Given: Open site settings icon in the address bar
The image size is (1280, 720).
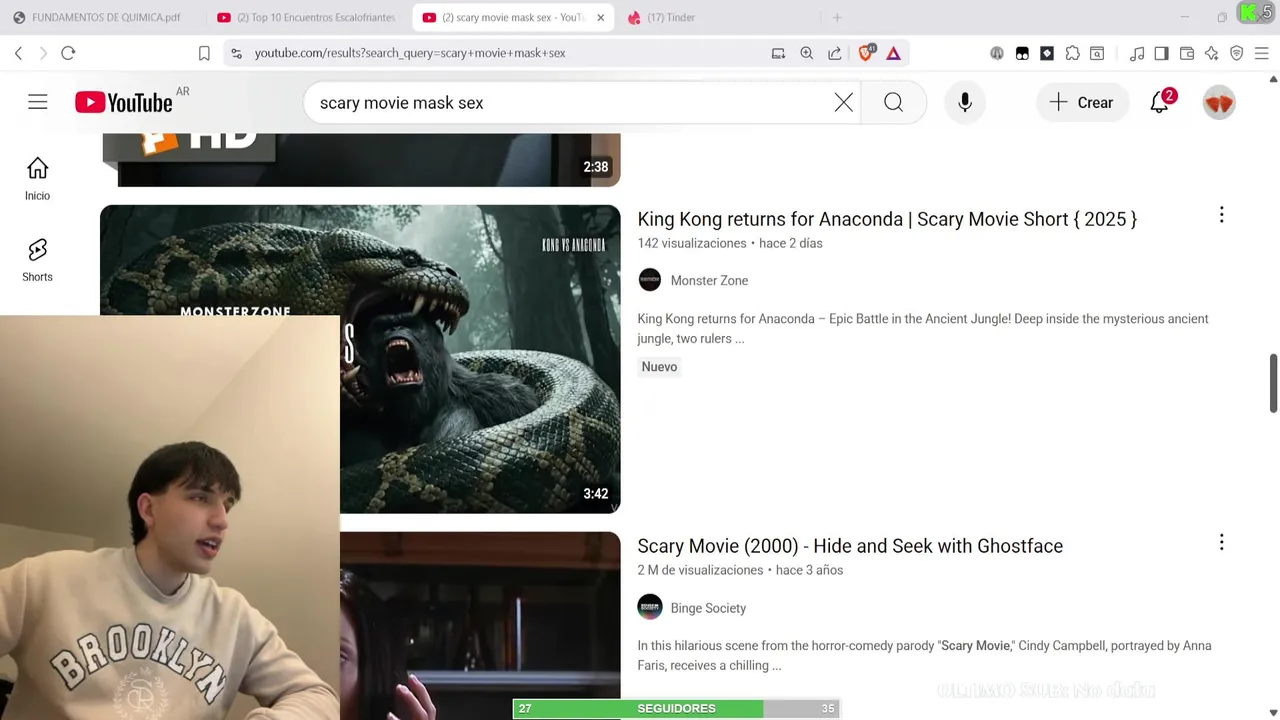Looking at the screenshot, I should pyautogui.click(x=236, y=53).
